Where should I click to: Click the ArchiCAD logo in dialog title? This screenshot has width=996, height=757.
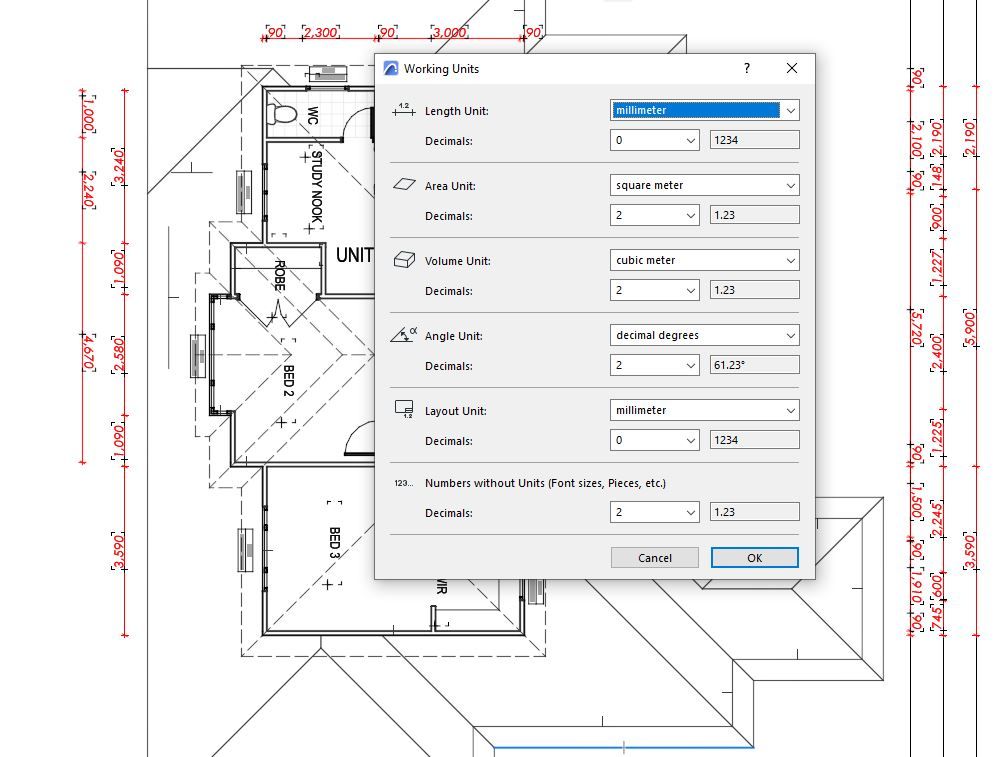pyautogui.click(x=391, y=69)
